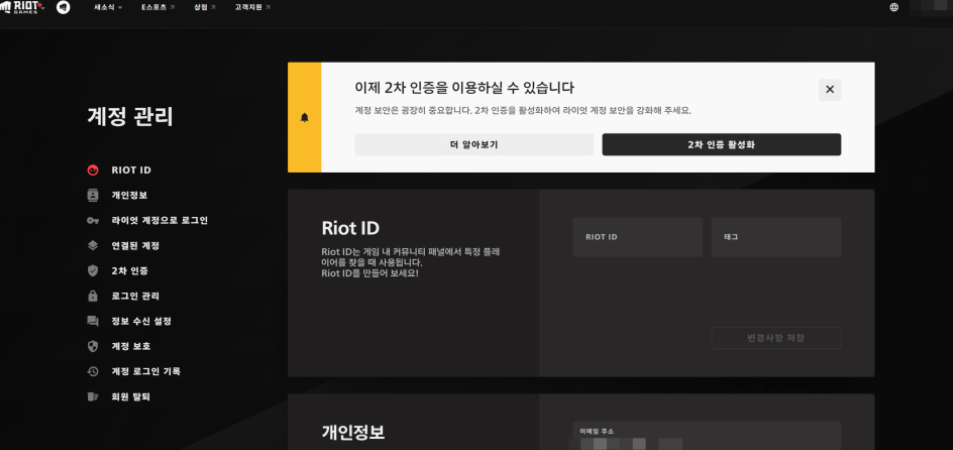Go to 계정 로그인 기록 section
Image resolution: width=953 pixels, height=450 pixels.
146,371
